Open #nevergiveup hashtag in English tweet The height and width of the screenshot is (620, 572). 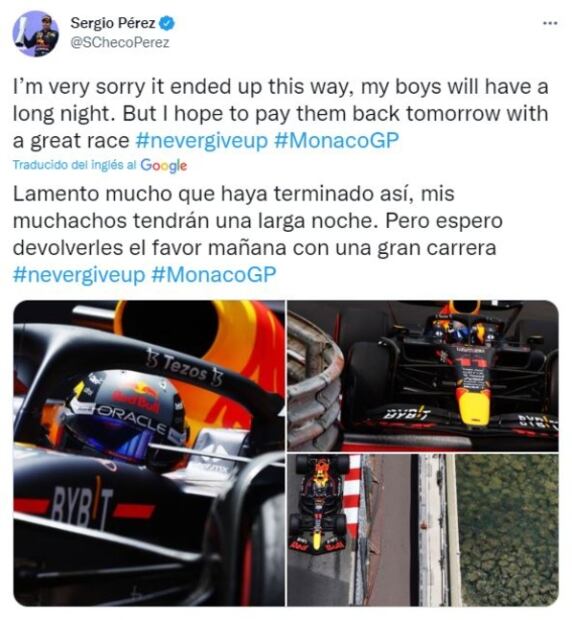[202, 141]
